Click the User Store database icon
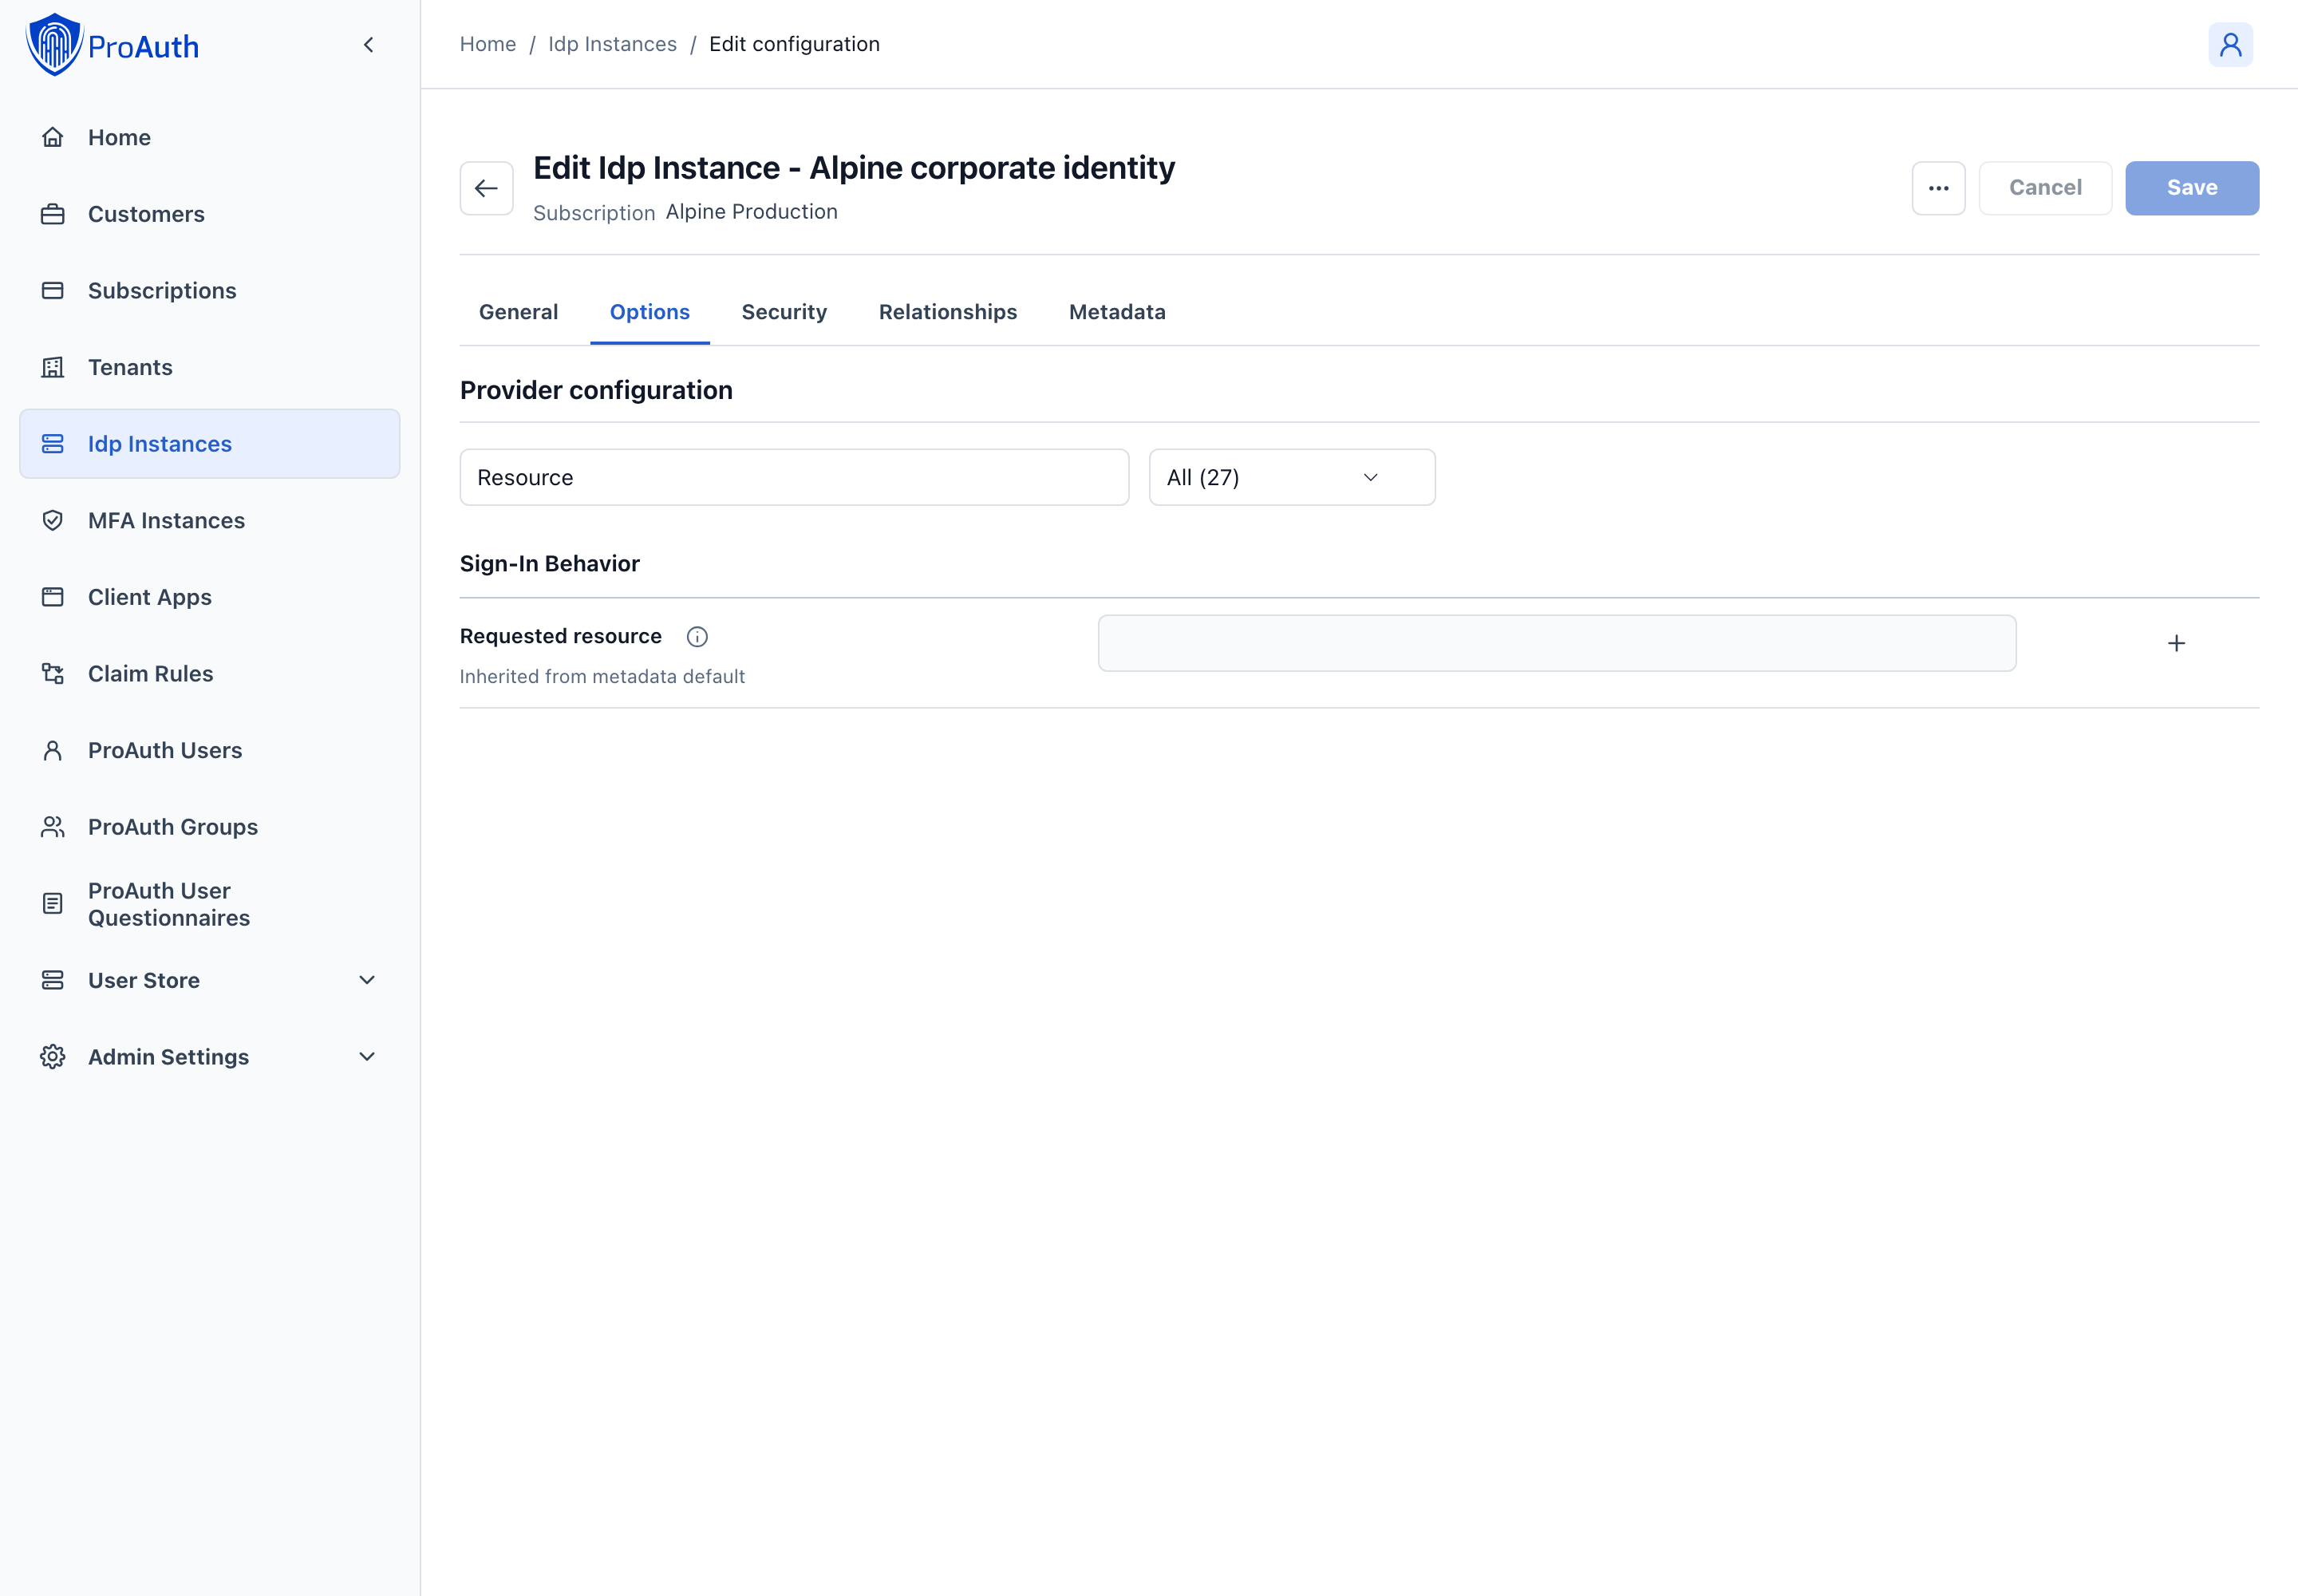Image resolution: width=2298 pixels, height=1596 pixels. (53, 980)
